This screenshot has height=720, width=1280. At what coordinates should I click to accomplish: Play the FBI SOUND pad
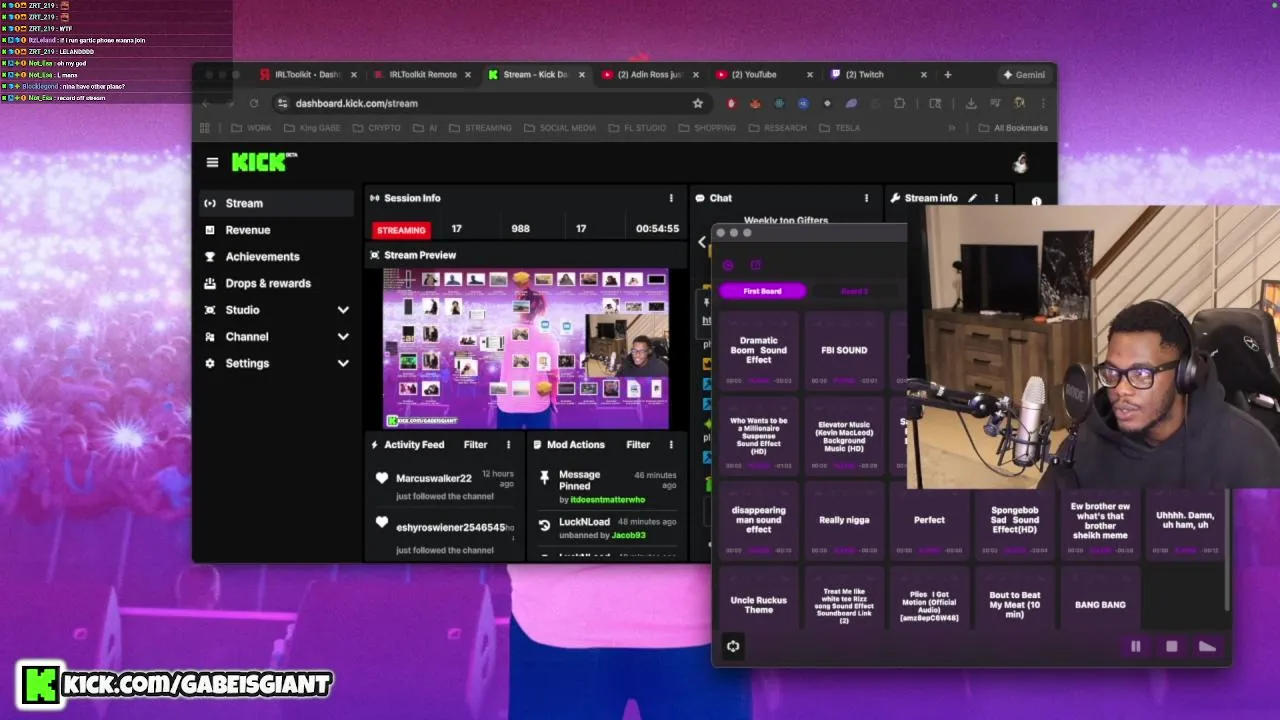tap(844, 350)
